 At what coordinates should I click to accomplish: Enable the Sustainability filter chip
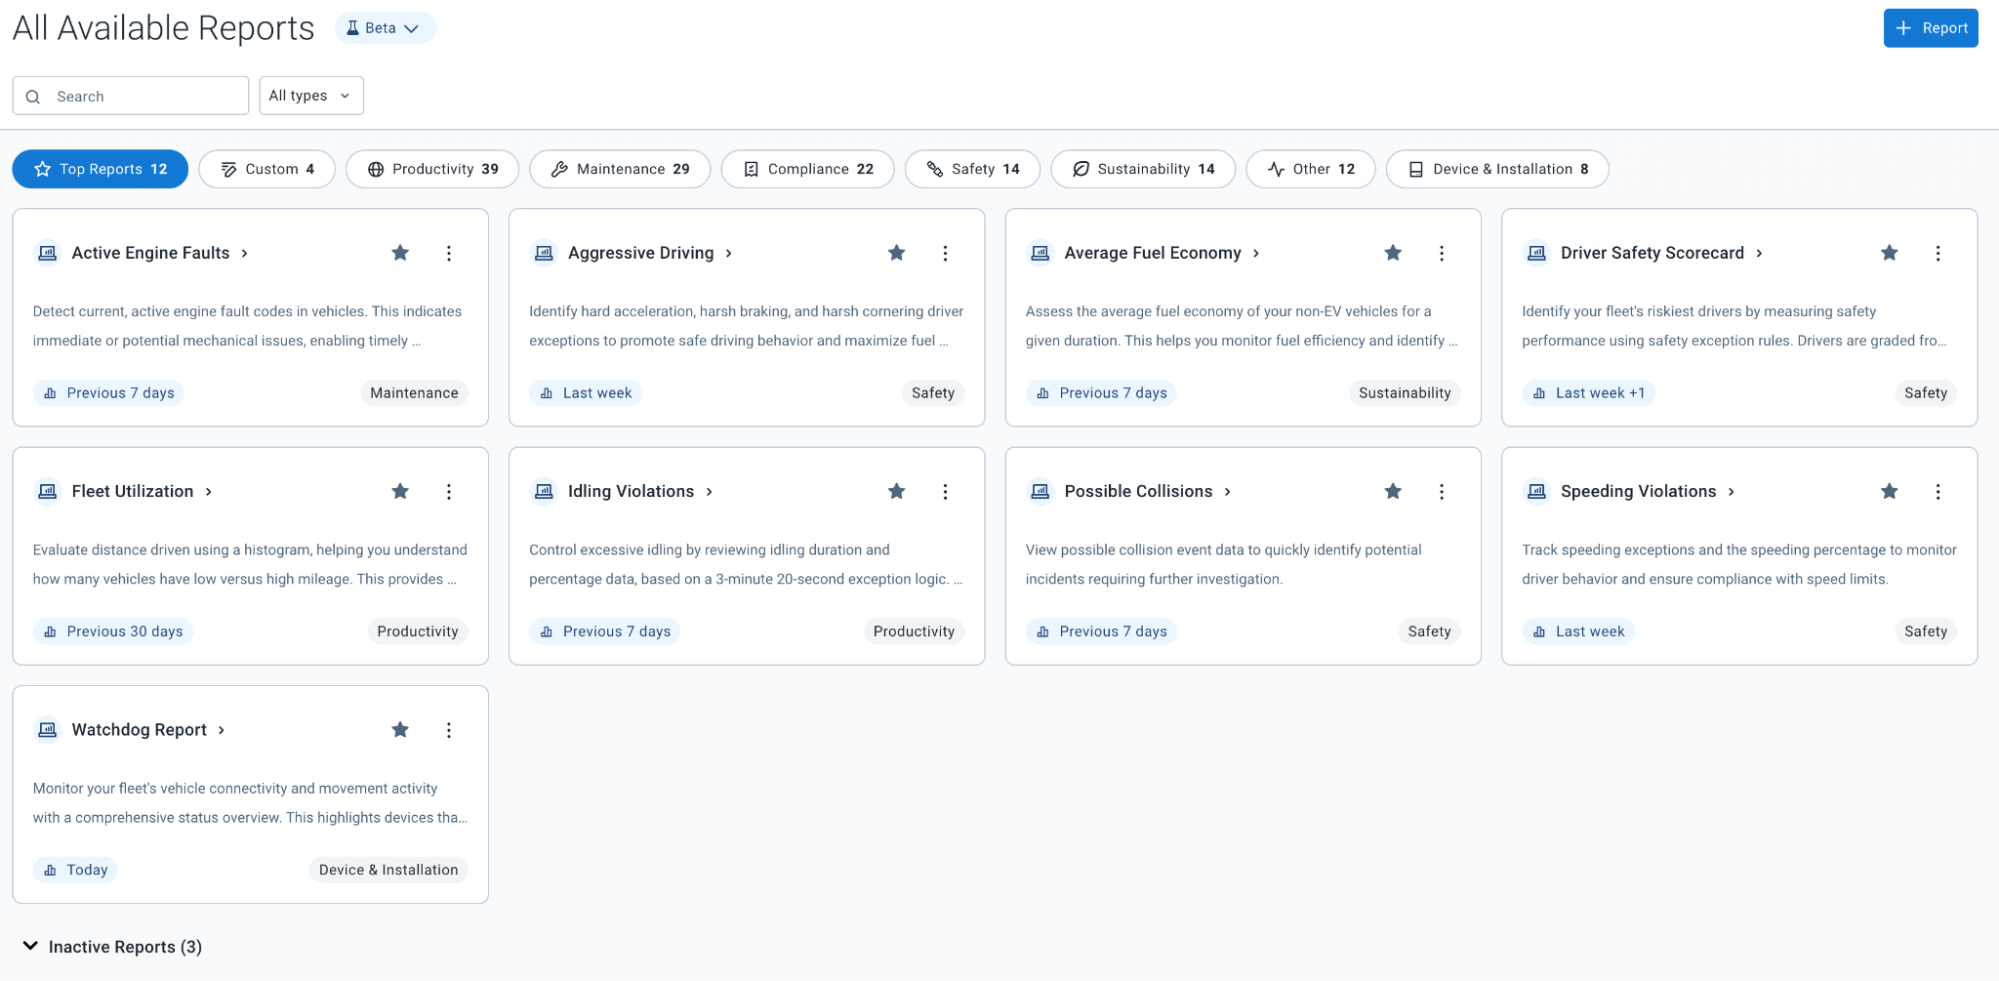click(1142, 168)
